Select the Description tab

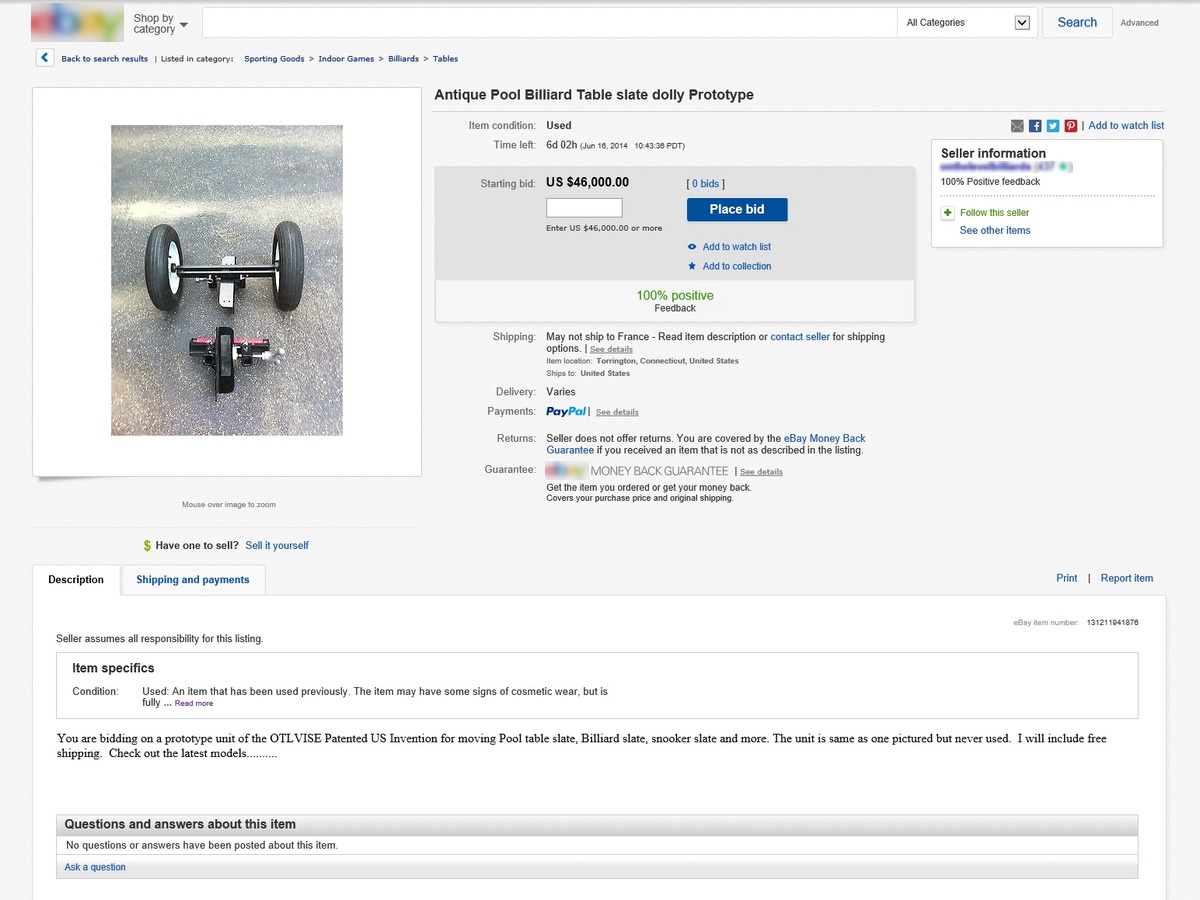point(76,580)
